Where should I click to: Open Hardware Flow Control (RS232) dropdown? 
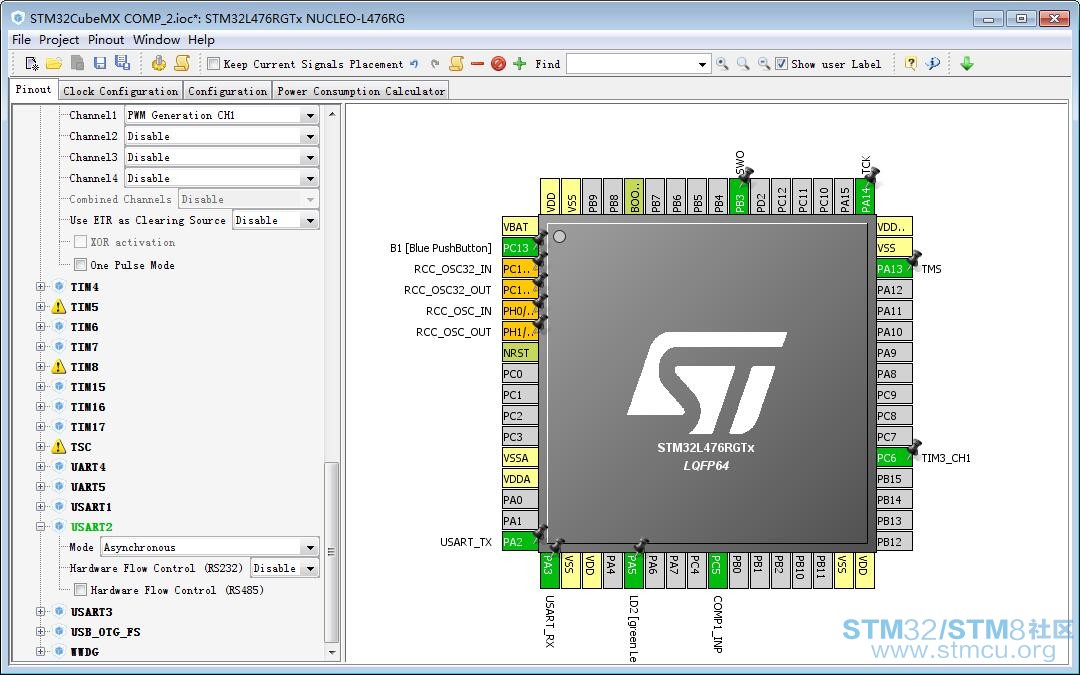[284, 568]
